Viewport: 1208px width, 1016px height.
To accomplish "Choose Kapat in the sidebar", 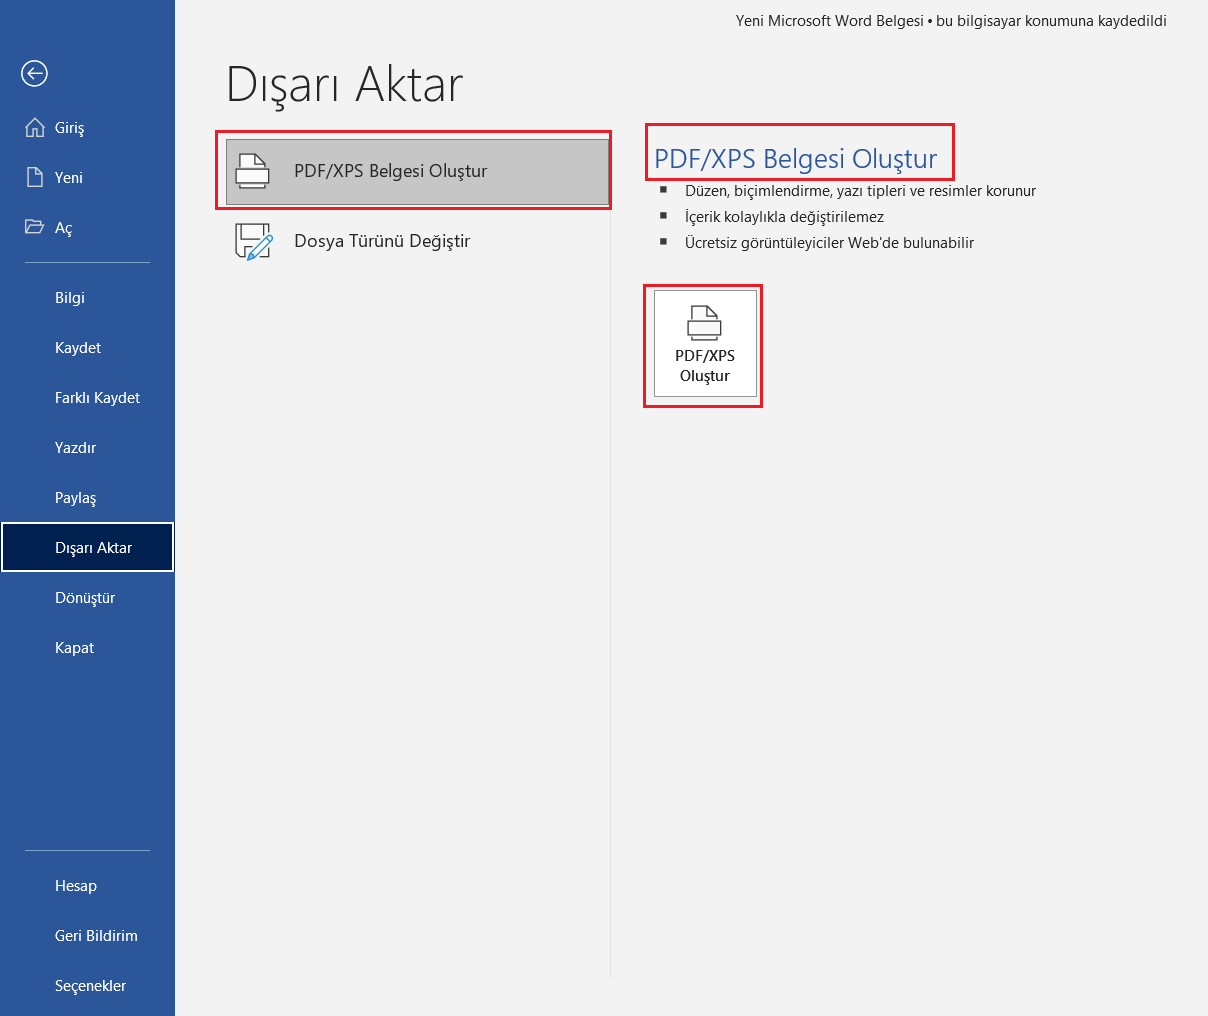I will (87, 648).
